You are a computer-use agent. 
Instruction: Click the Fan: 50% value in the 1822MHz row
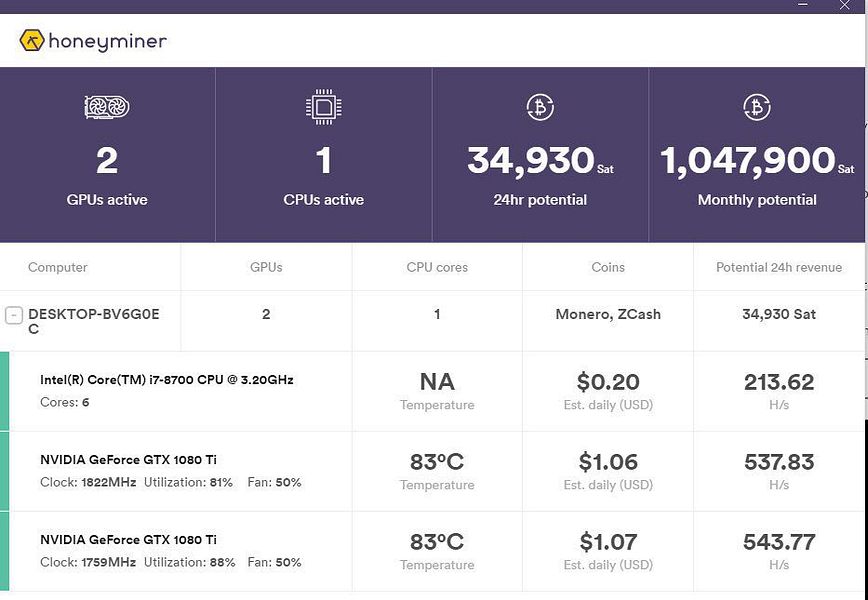tap(274, 482)
